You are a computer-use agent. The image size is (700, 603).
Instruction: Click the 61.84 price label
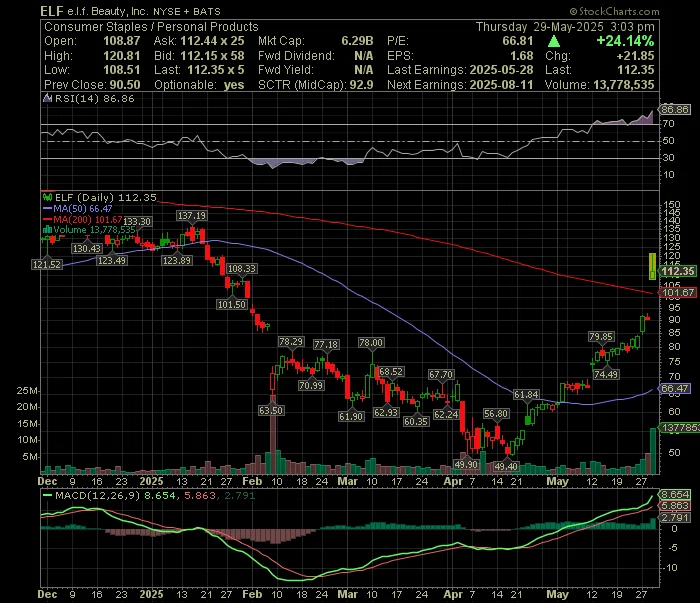(x=526, y=395)
